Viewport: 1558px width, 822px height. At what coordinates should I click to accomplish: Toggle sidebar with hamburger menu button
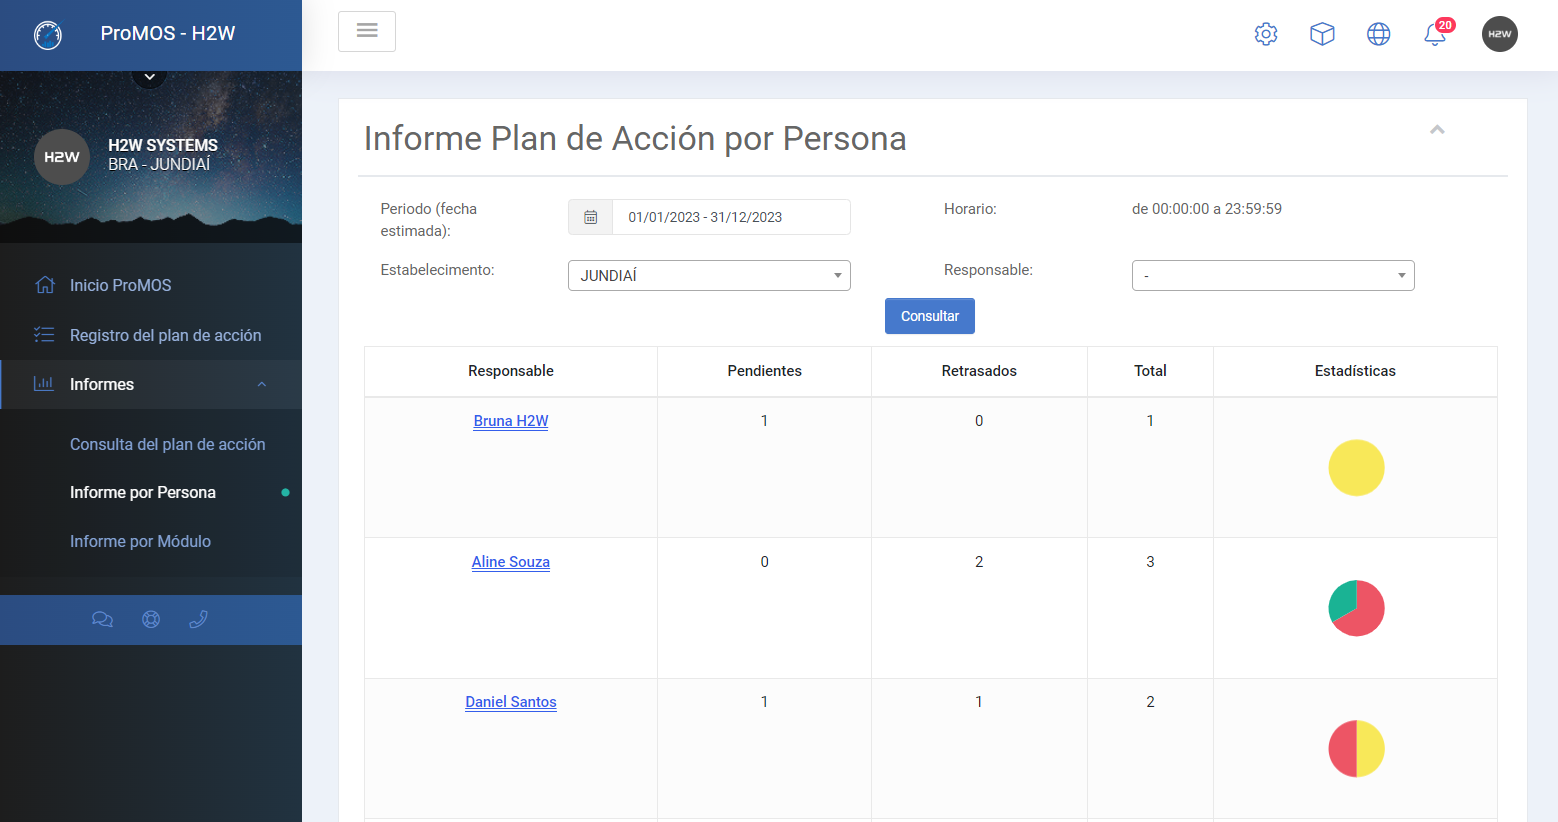367,31
